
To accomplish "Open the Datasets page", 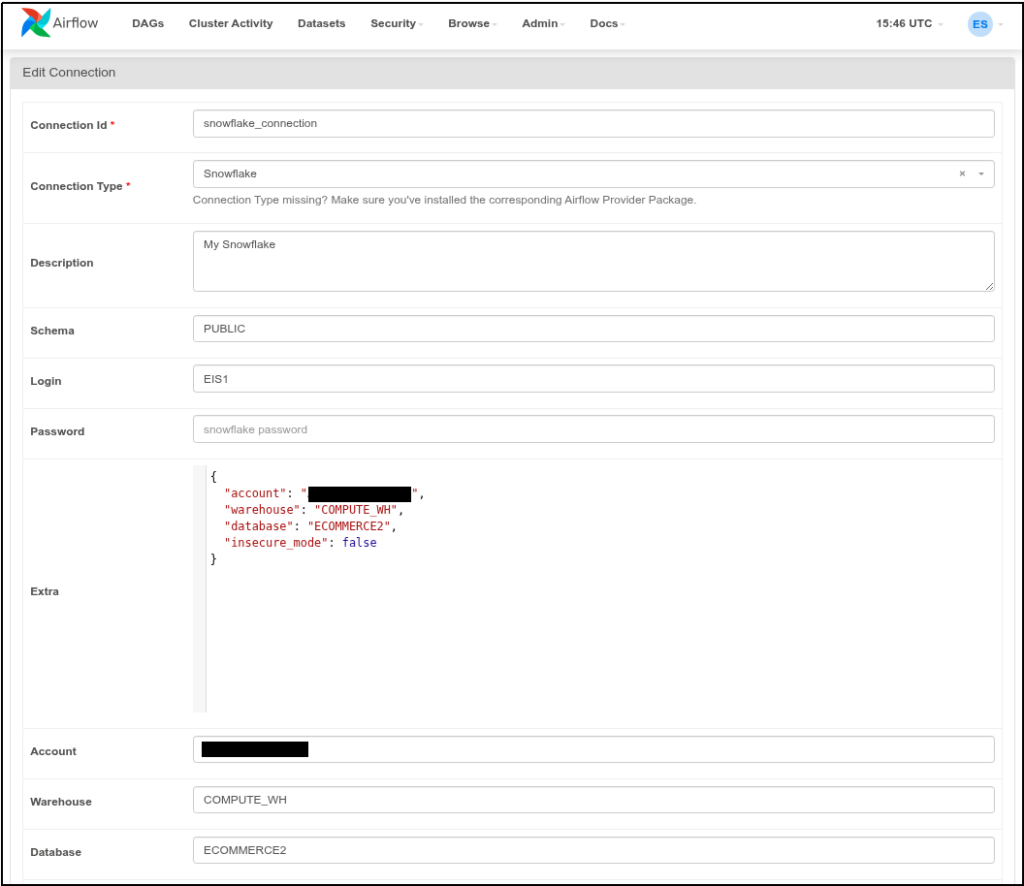I will (x=321, y=24).
